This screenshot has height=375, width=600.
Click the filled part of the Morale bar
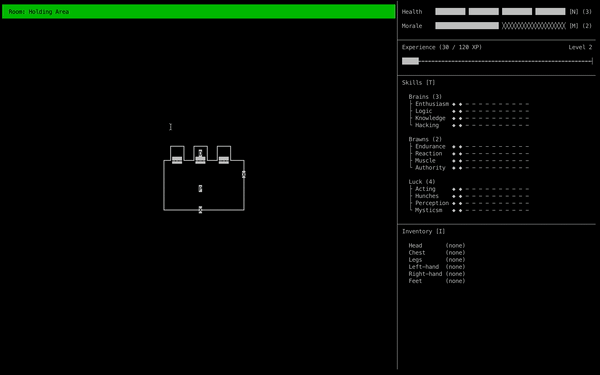point(467,26)
